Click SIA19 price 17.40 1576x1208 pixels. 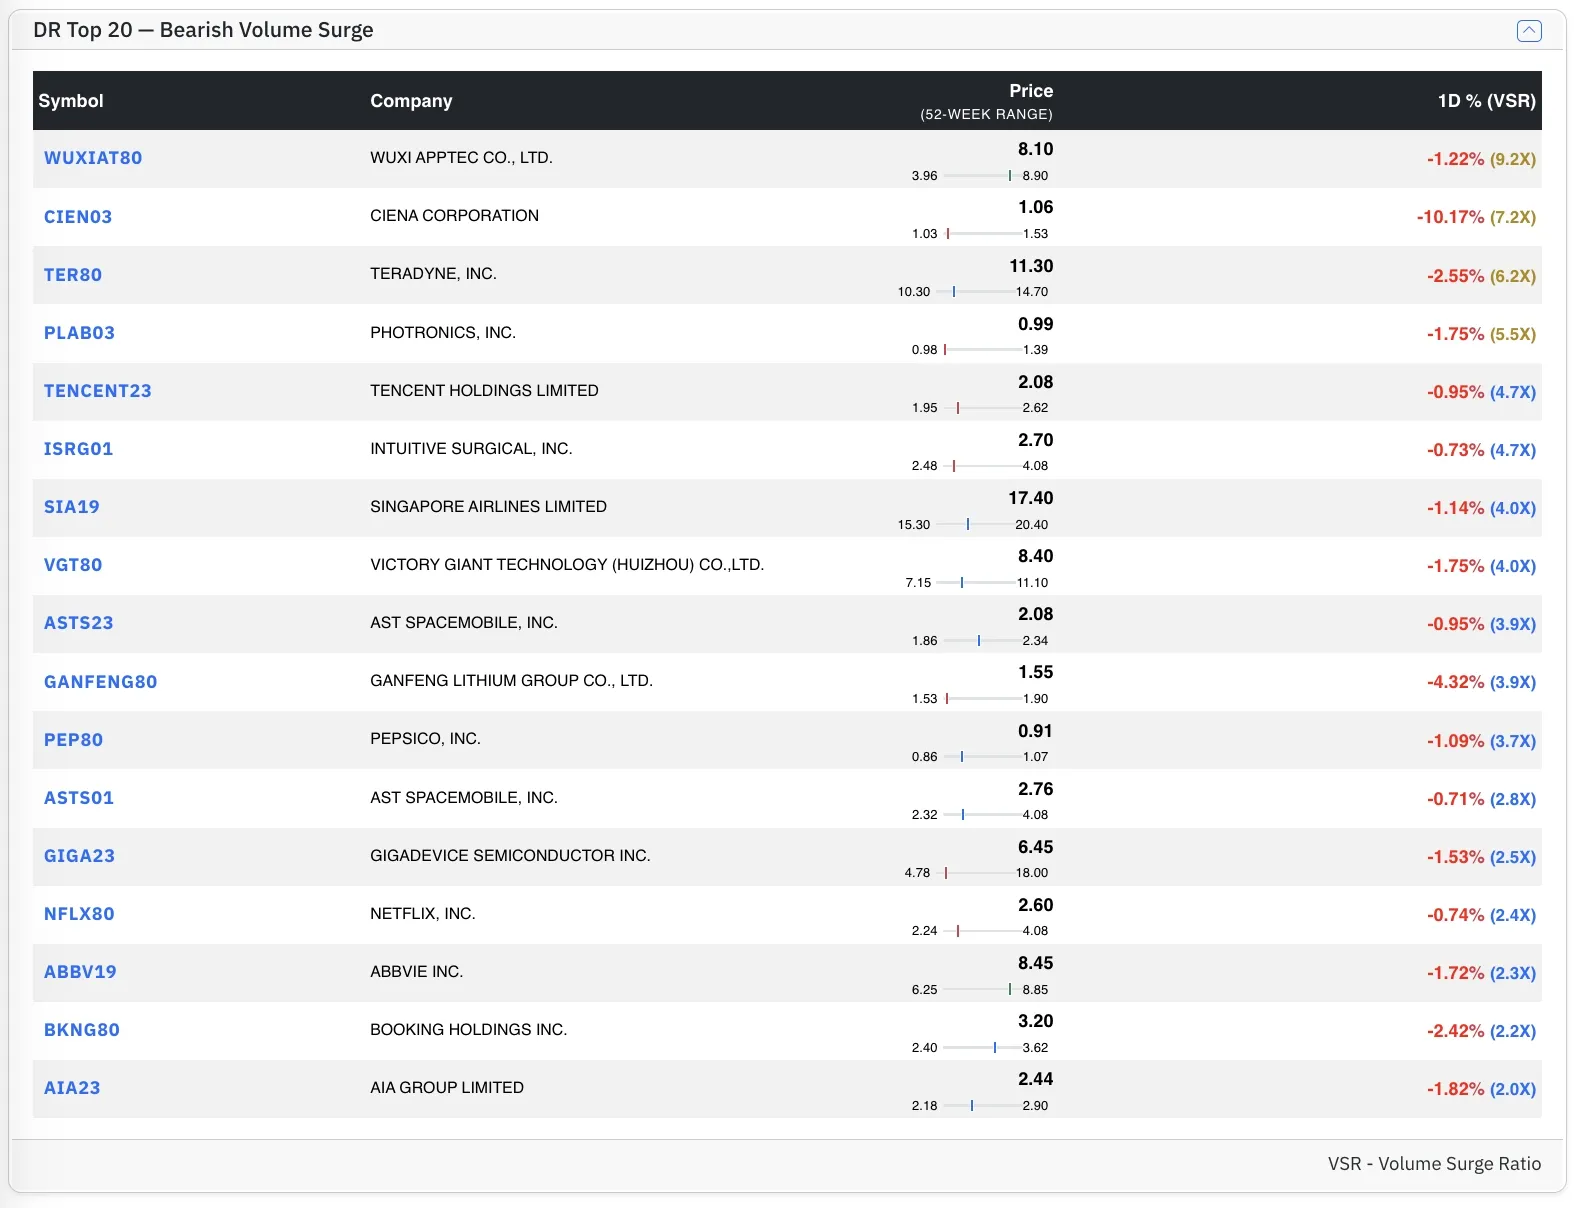(x=1030, y=498)
